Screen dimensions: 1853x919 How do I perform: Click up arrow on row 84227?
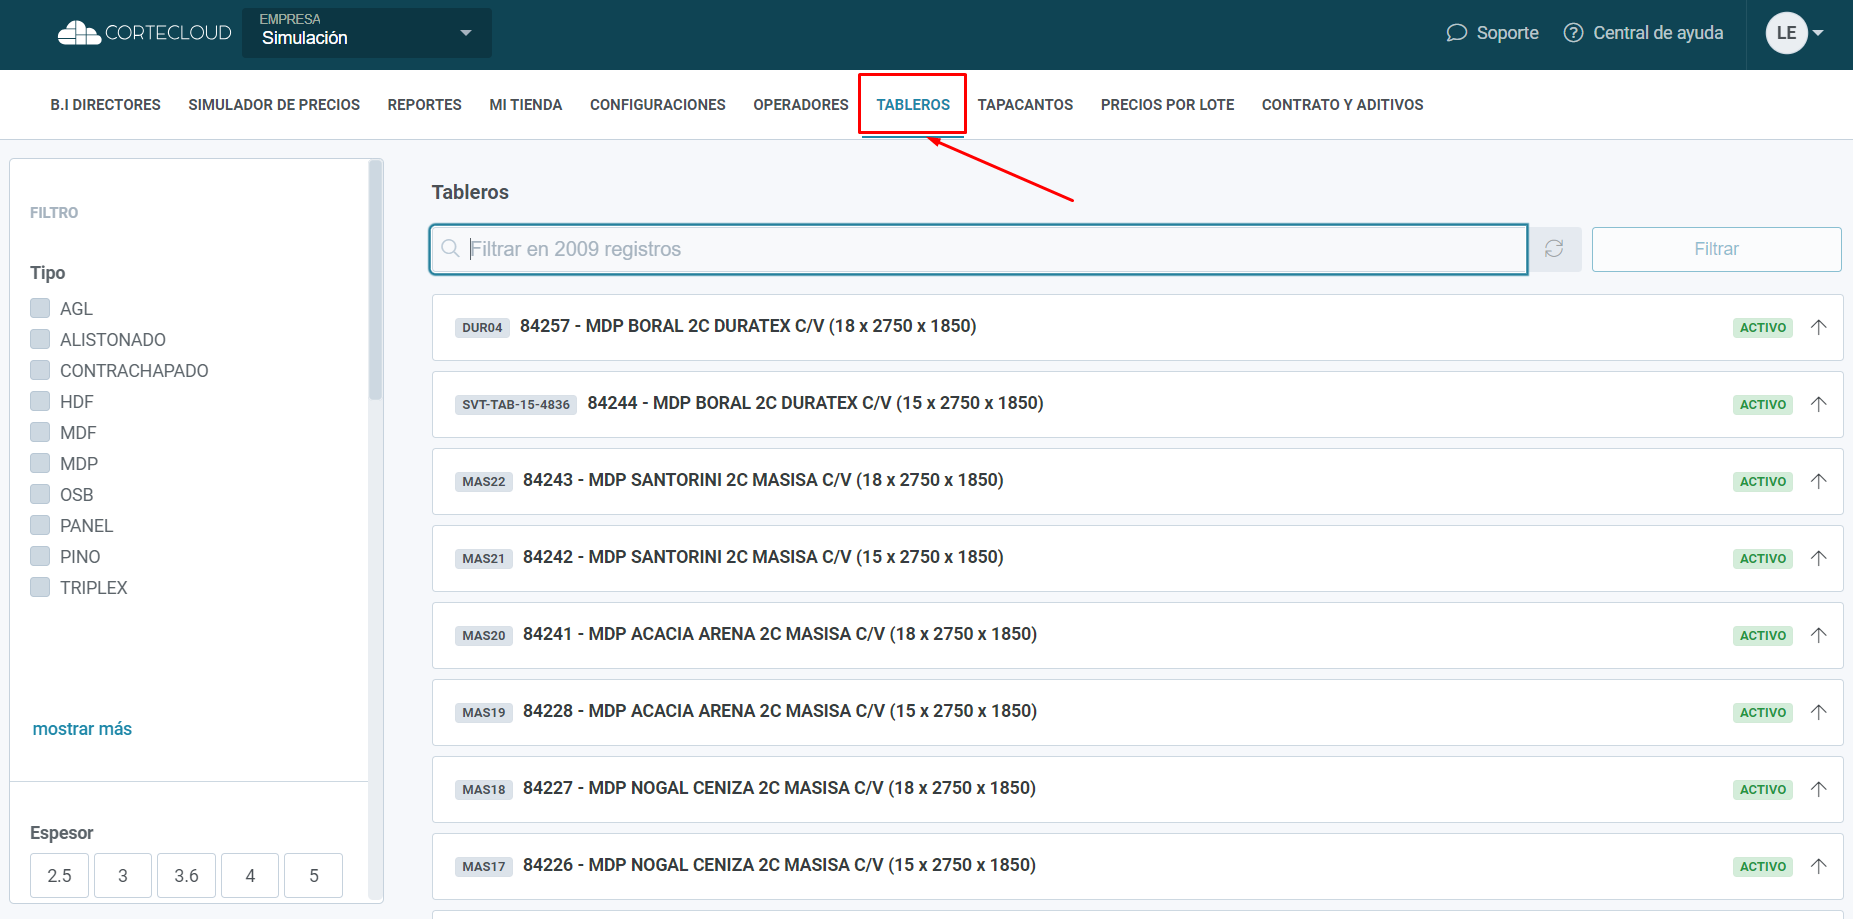coord(1819,789)
